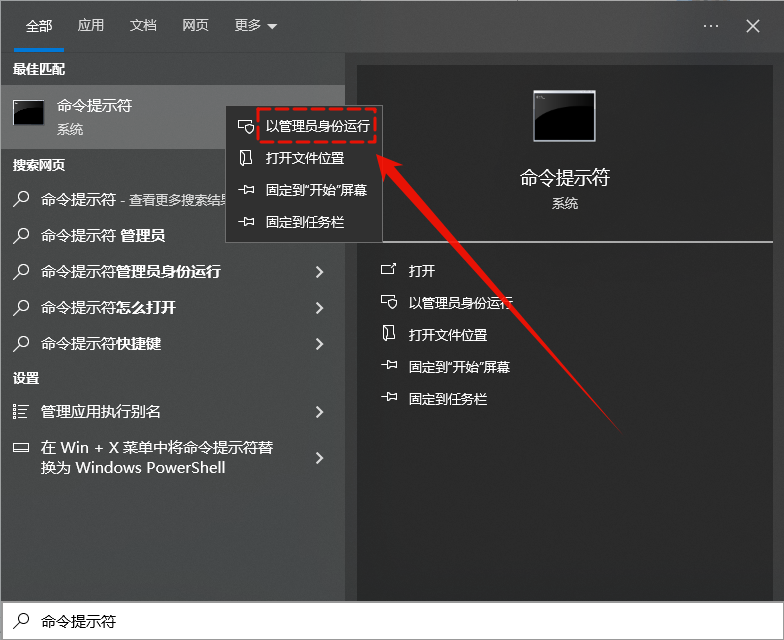This screenshot has height=640, width=784.
Task: Expand chevron for 命令提示符怎么打开
Action: coord(320,308)
